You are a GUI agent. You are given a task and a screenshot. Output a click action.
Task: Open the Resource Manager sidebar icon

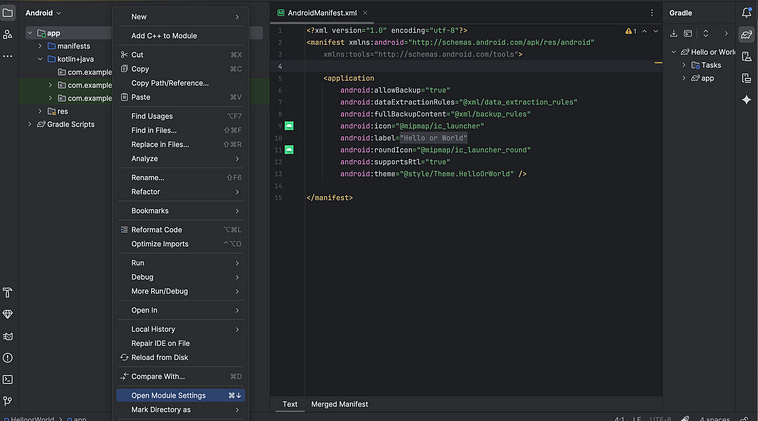click(8, 34)
